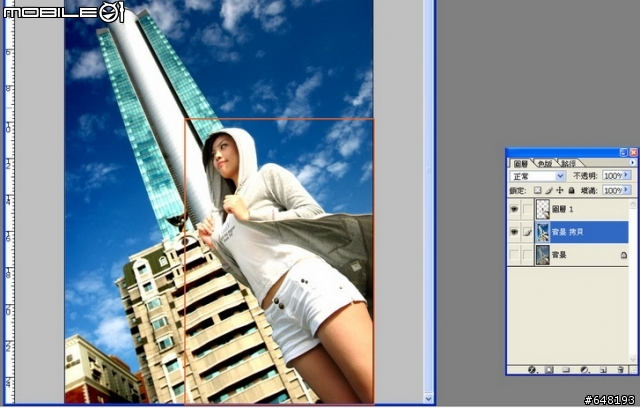
Task: Delete layer trash icon
Action: 620,370
